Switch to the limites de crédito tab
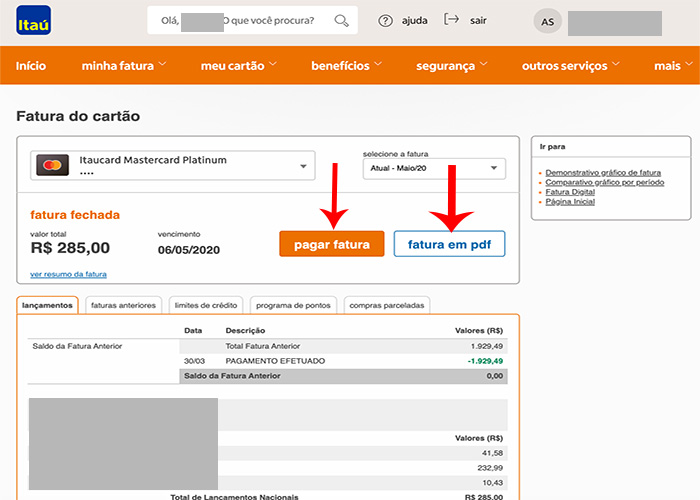The image size is (700, 500). point(206,305)
